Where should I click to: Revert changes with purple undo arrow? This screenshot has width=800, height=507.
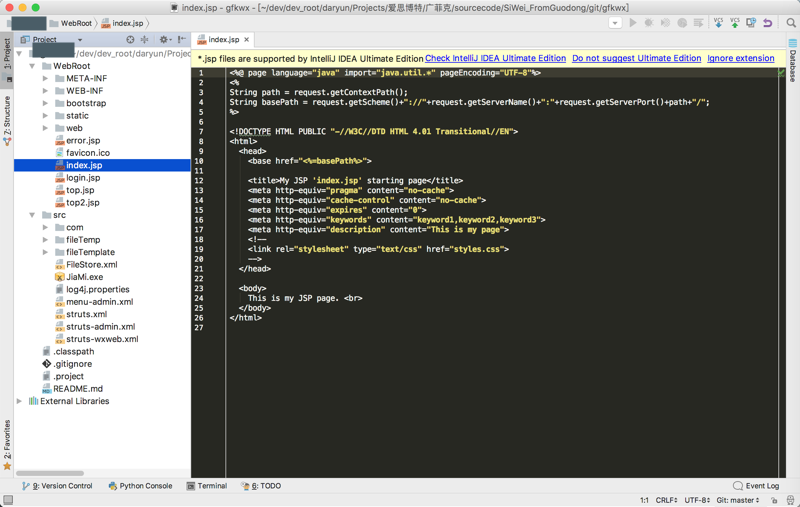click(767, 23)
